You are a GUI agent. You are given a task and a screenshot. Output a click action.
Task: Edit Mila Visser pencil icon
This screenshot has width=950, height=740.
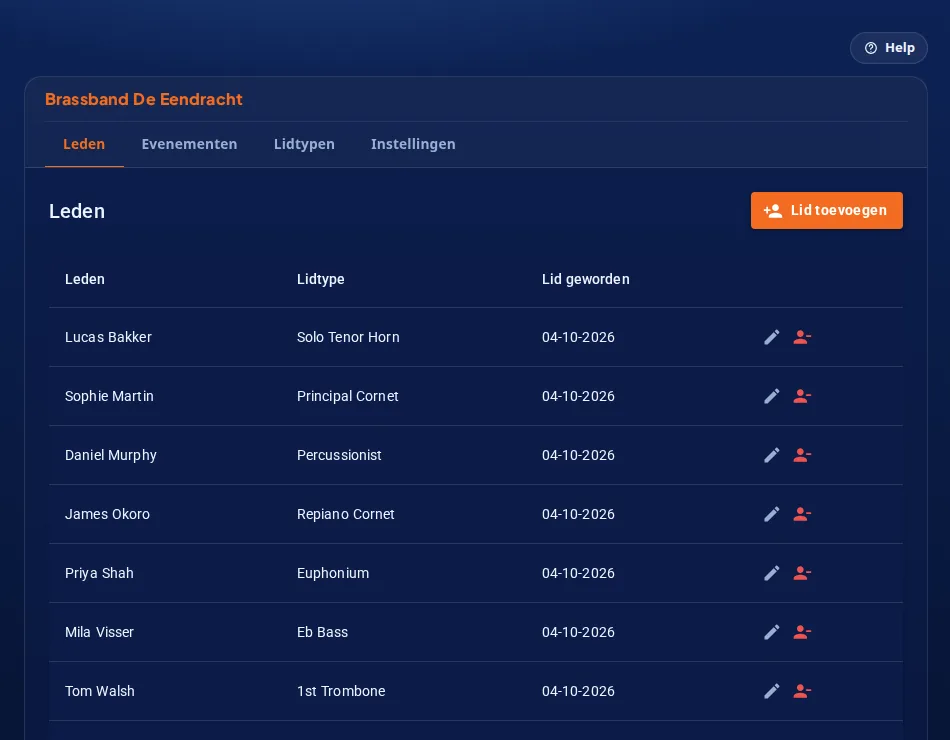(x=771, y=632)
